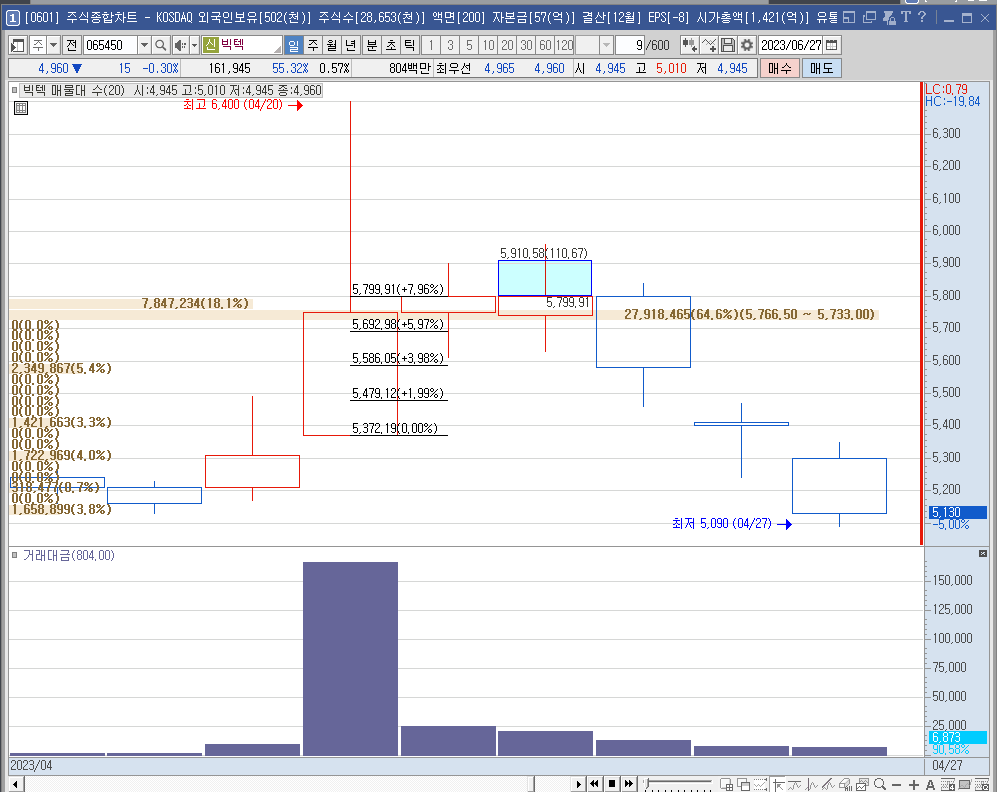Expand the 빅텍 stock name combo corner
Image resolution: width=997 pixels, height=792 pixels.
tap(277, 48)
